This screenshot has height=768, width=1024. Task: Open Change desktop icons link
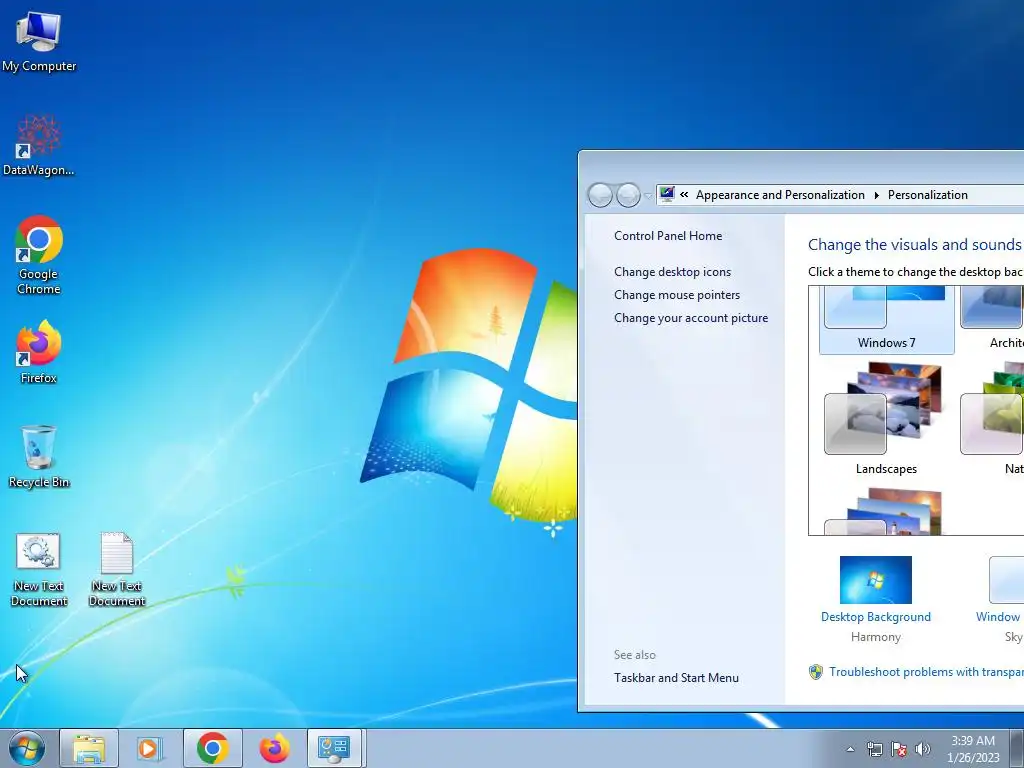click(672, 272)
